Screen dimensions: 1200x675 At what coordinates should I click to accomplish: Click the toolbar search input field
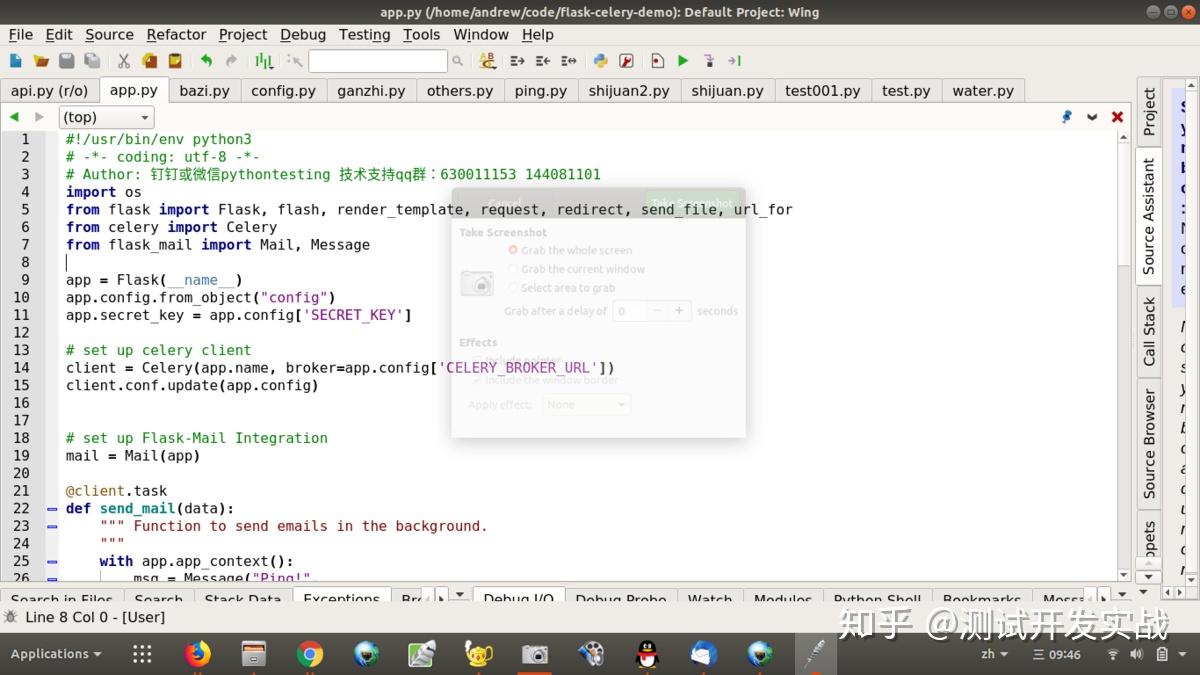click(x=378, y=60)
